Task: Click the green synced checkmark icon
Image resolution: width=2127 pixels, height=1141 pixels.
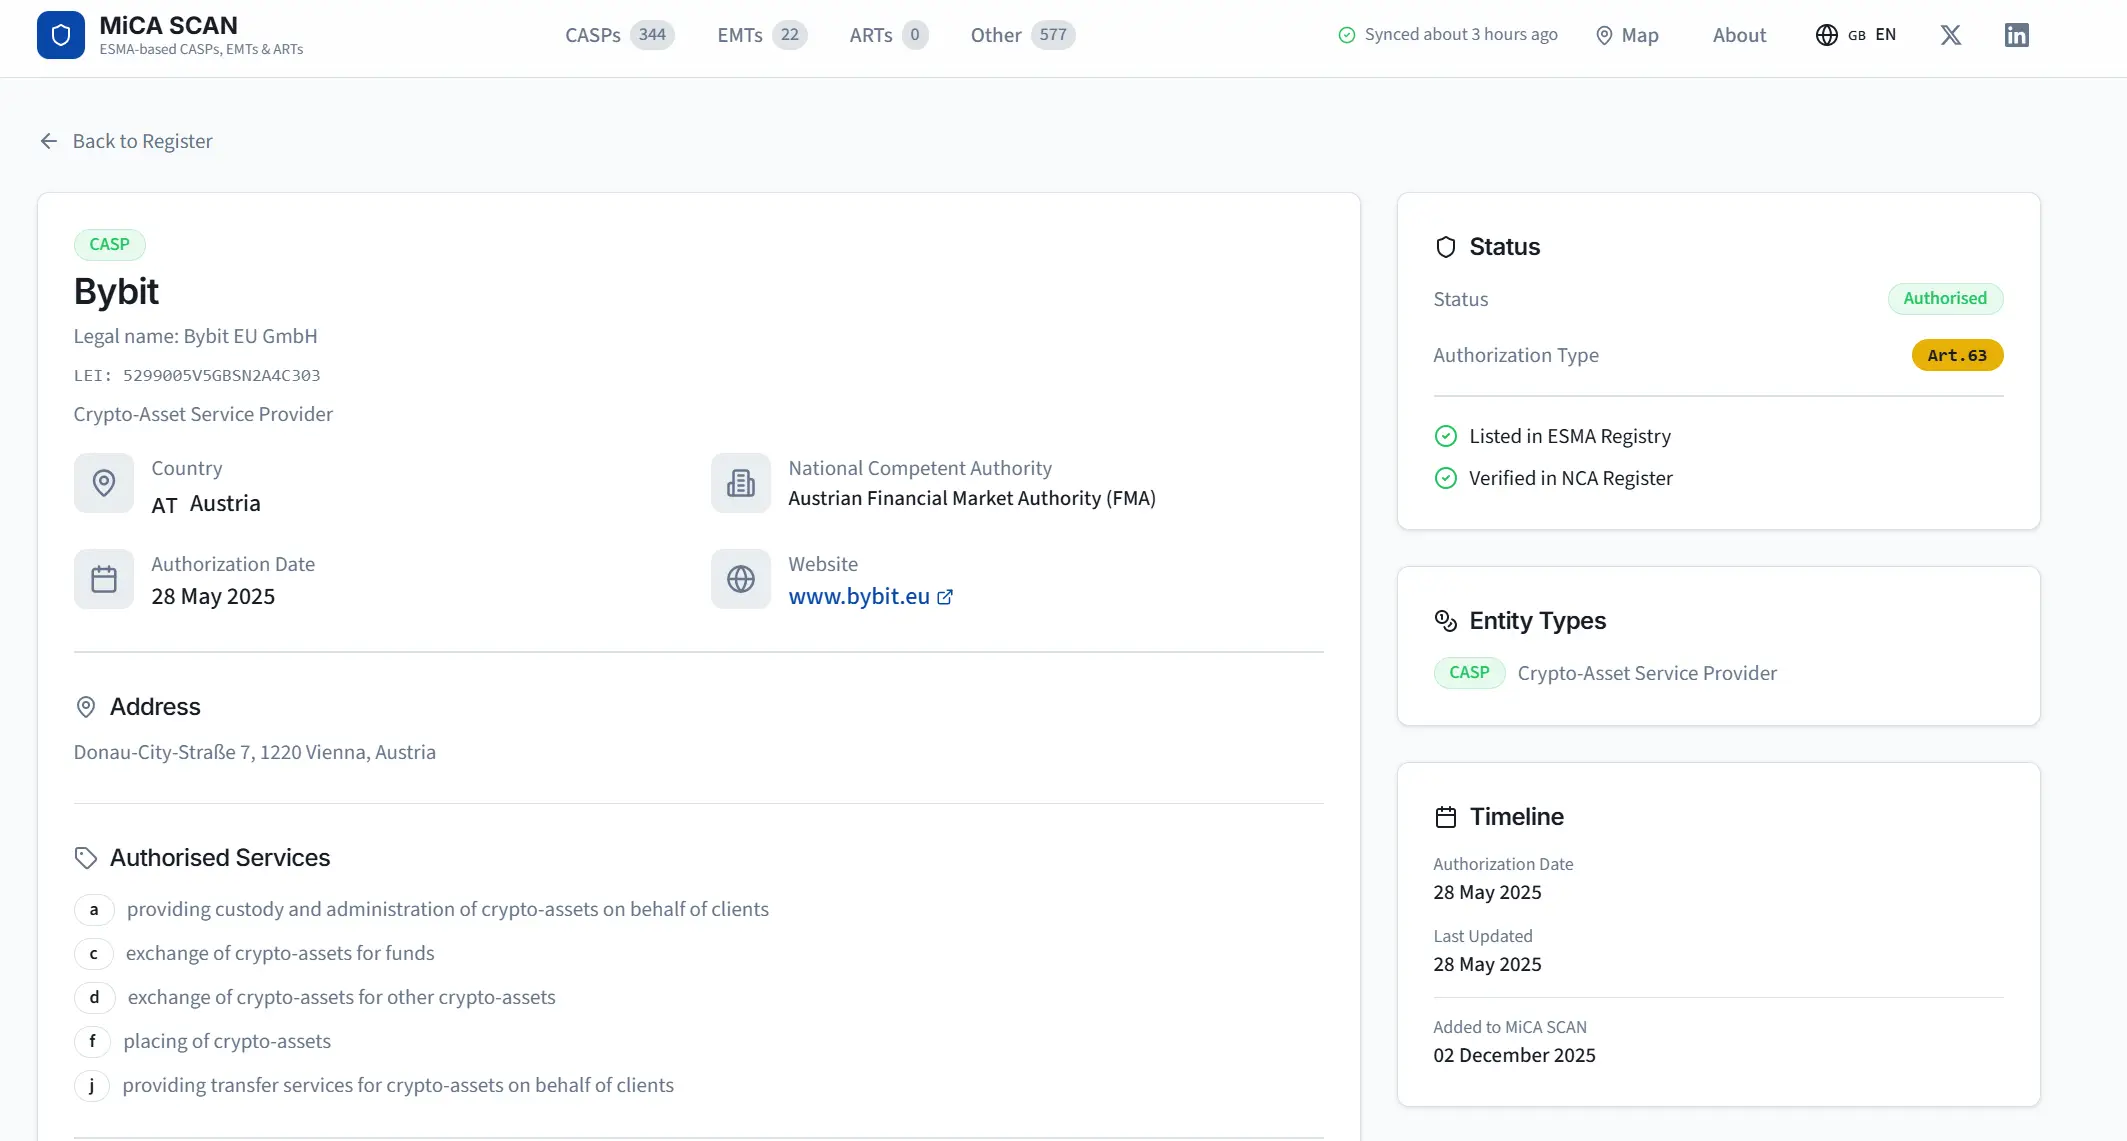Action: (1347, 35)
